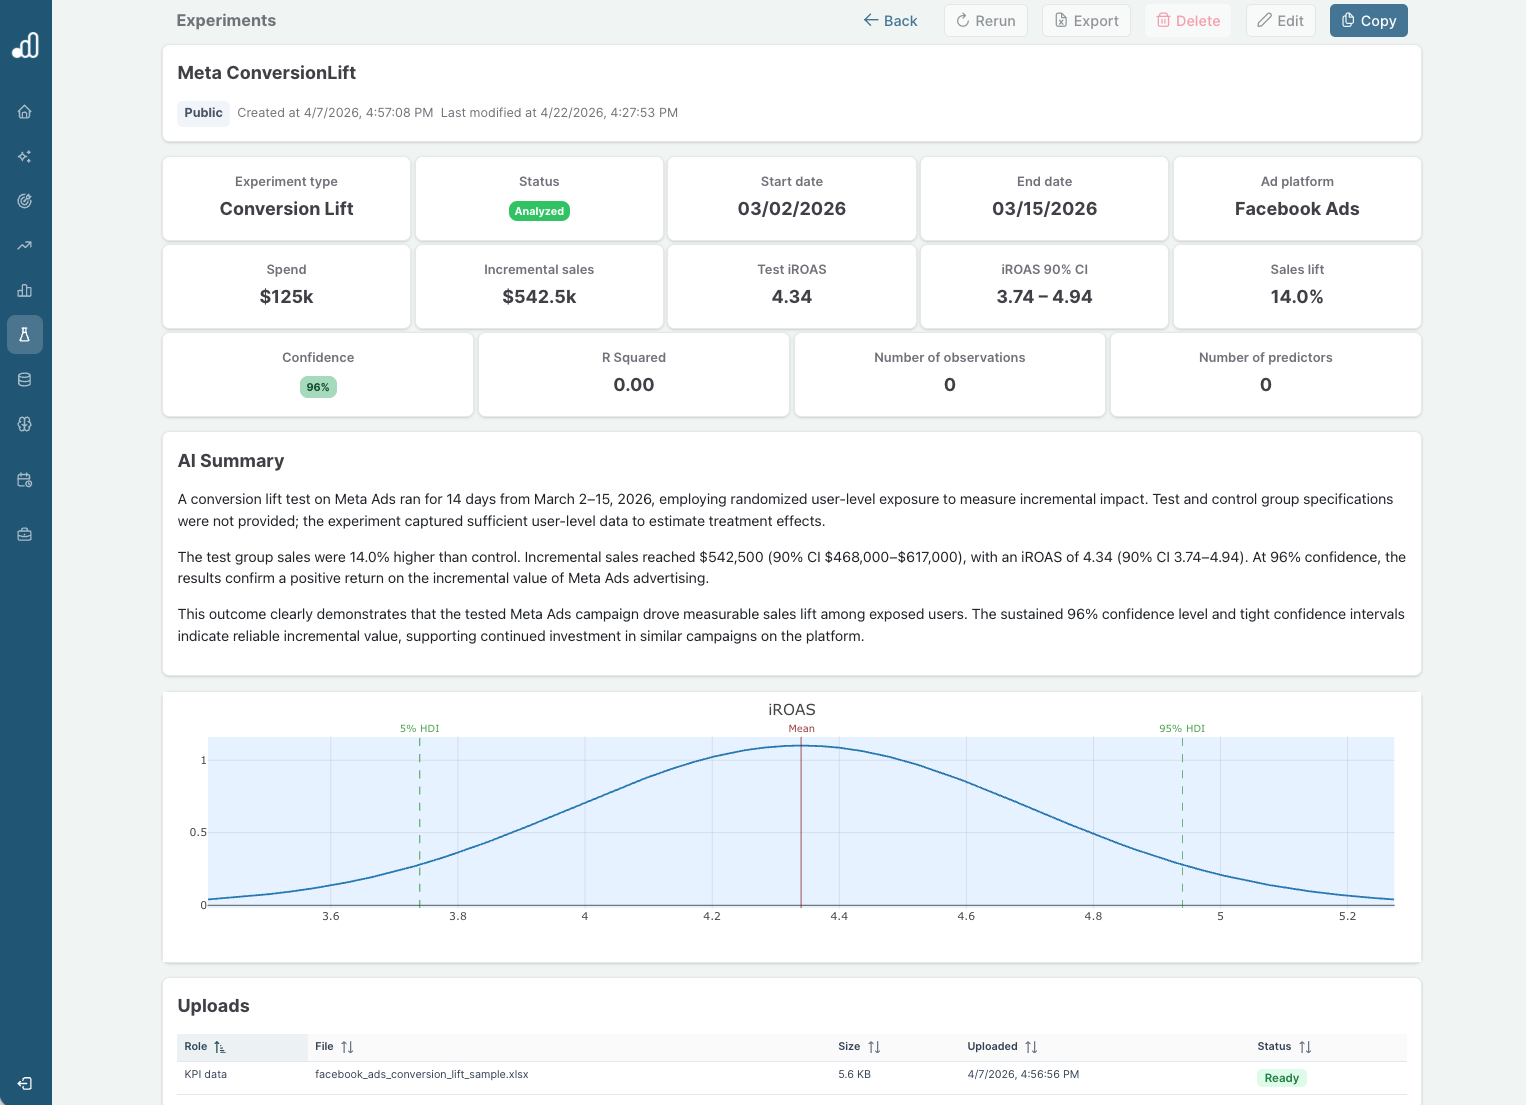
Task: Click the End date 03/15/2026
Action: pyautogui.click(x=1044, y=209)
